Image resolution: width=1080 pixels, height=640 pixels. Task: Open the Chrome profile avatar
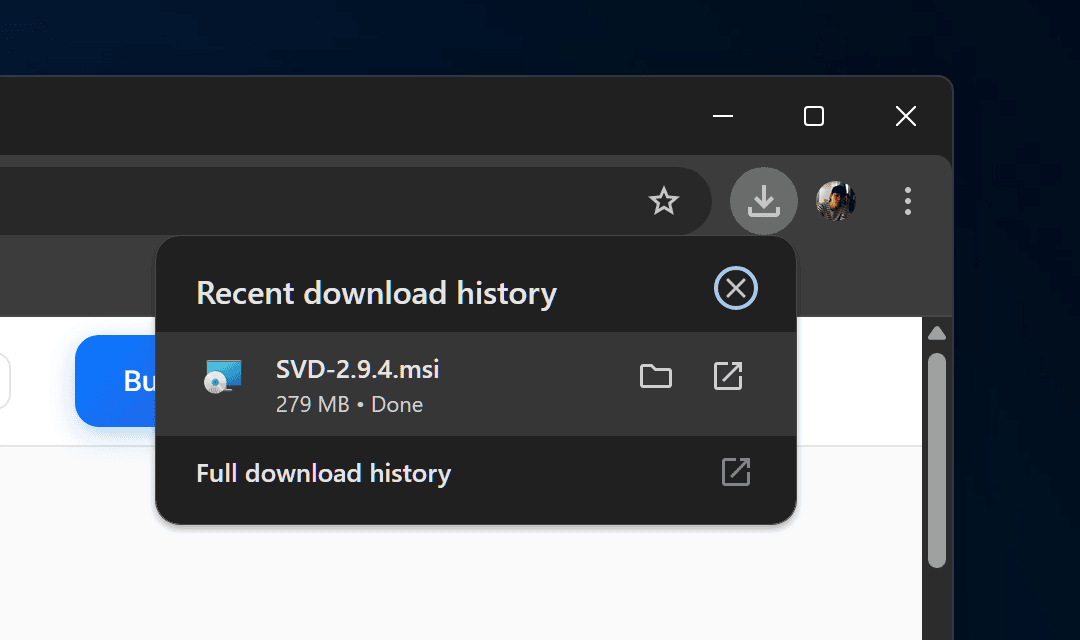pyautogui.click(x=835, y=201)
